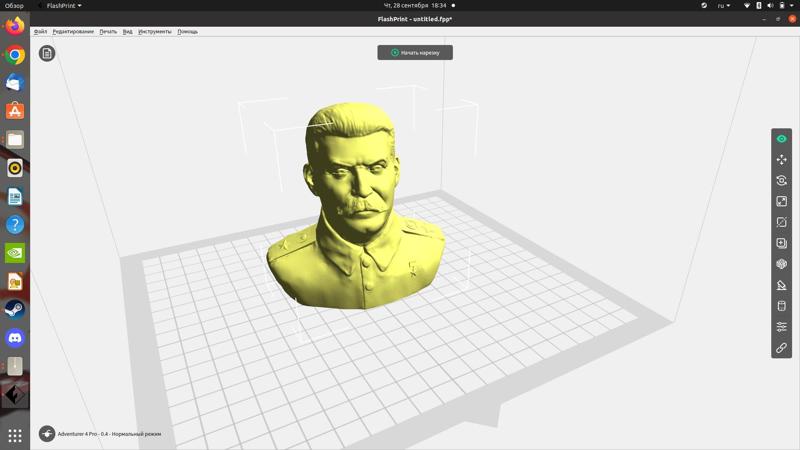Open Files manager from the dock
Image resolution: width=800 pixels, height=450 pixels.
tap(15, 139)
